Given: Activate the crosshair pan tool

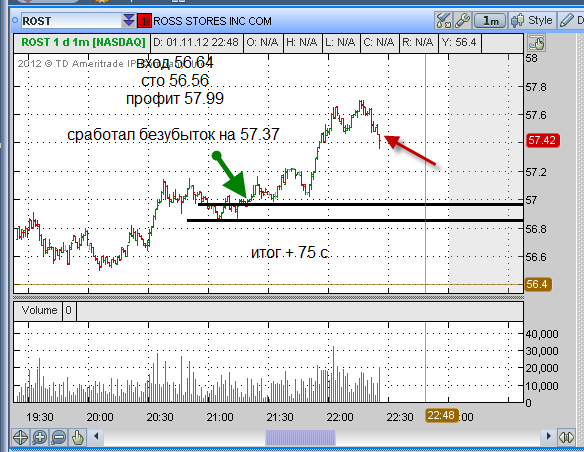Looking at the screenshot, I should coord(20,437).
